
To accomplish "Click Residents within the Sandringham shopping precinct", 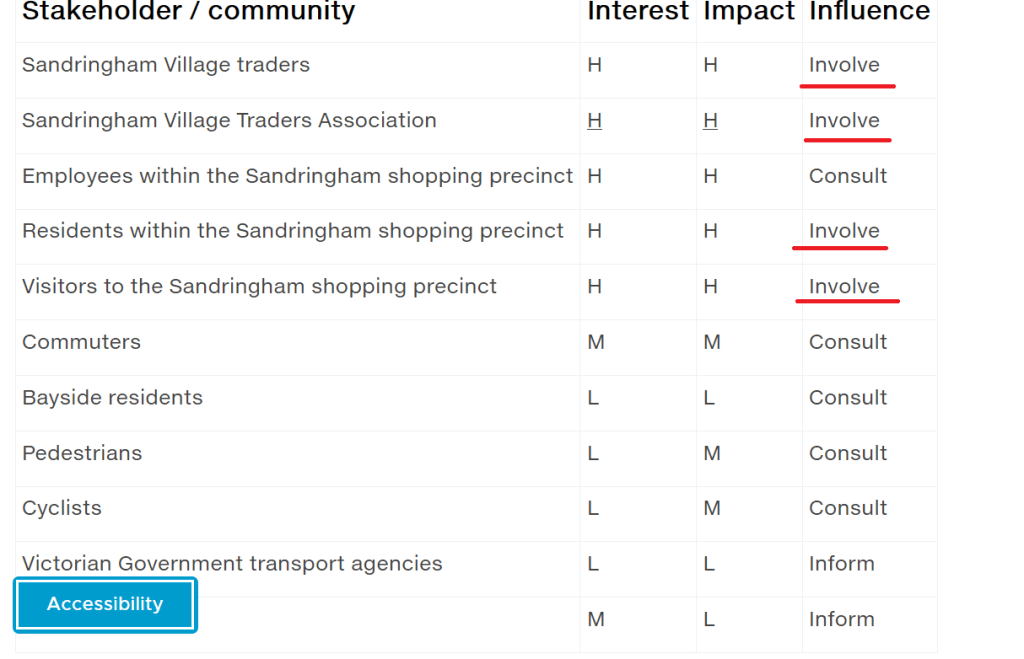I will (293, 231).
